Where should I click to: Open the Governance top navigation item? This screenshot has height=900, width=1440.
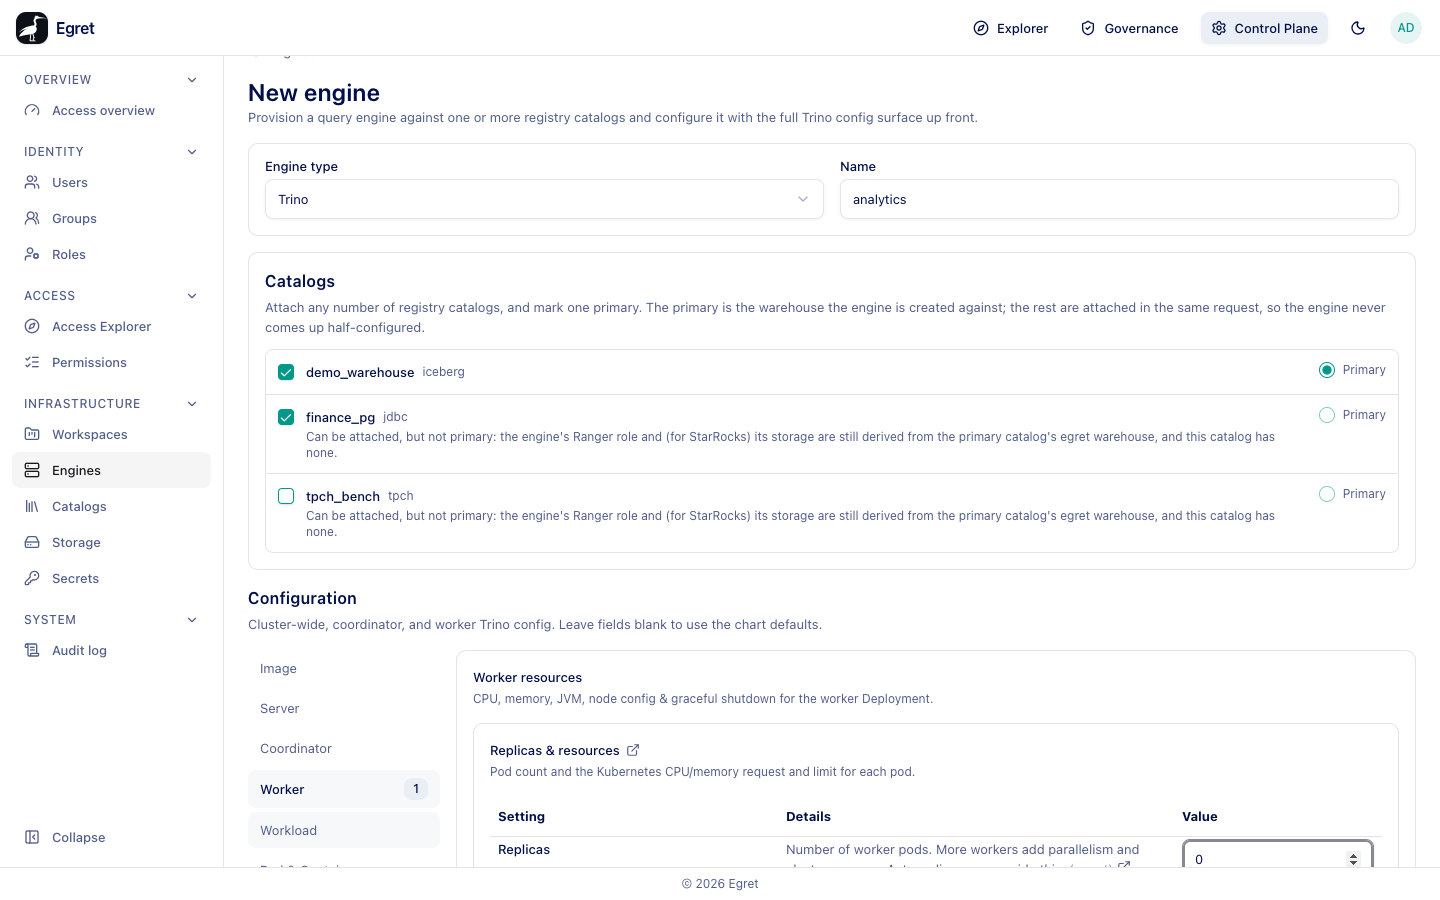click(x=1130, y=28)
